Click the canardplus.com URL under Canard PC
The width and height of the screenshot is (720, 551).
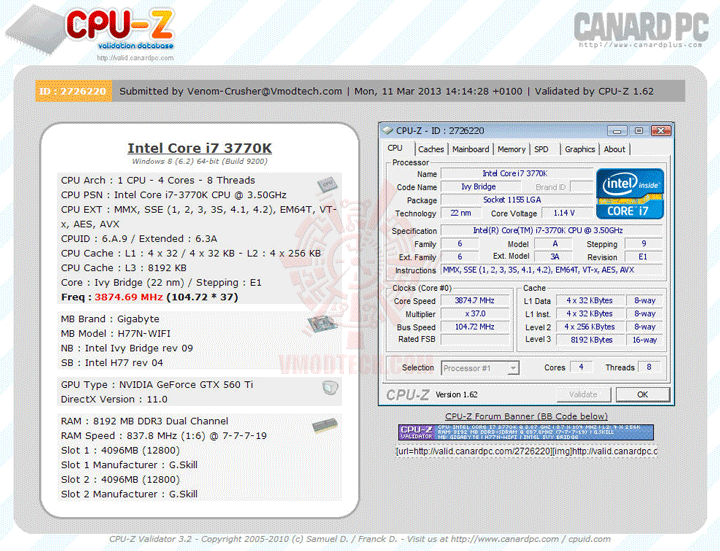[x=640, y=45]
